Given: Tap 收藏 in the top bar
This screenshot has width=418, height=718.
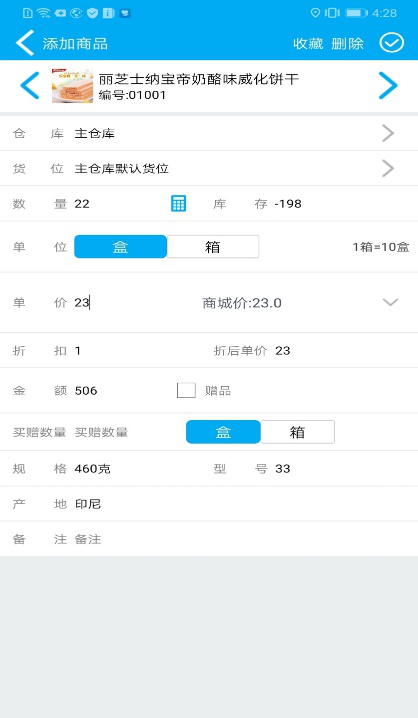Looking at the screenshot, I should (308, 44).
